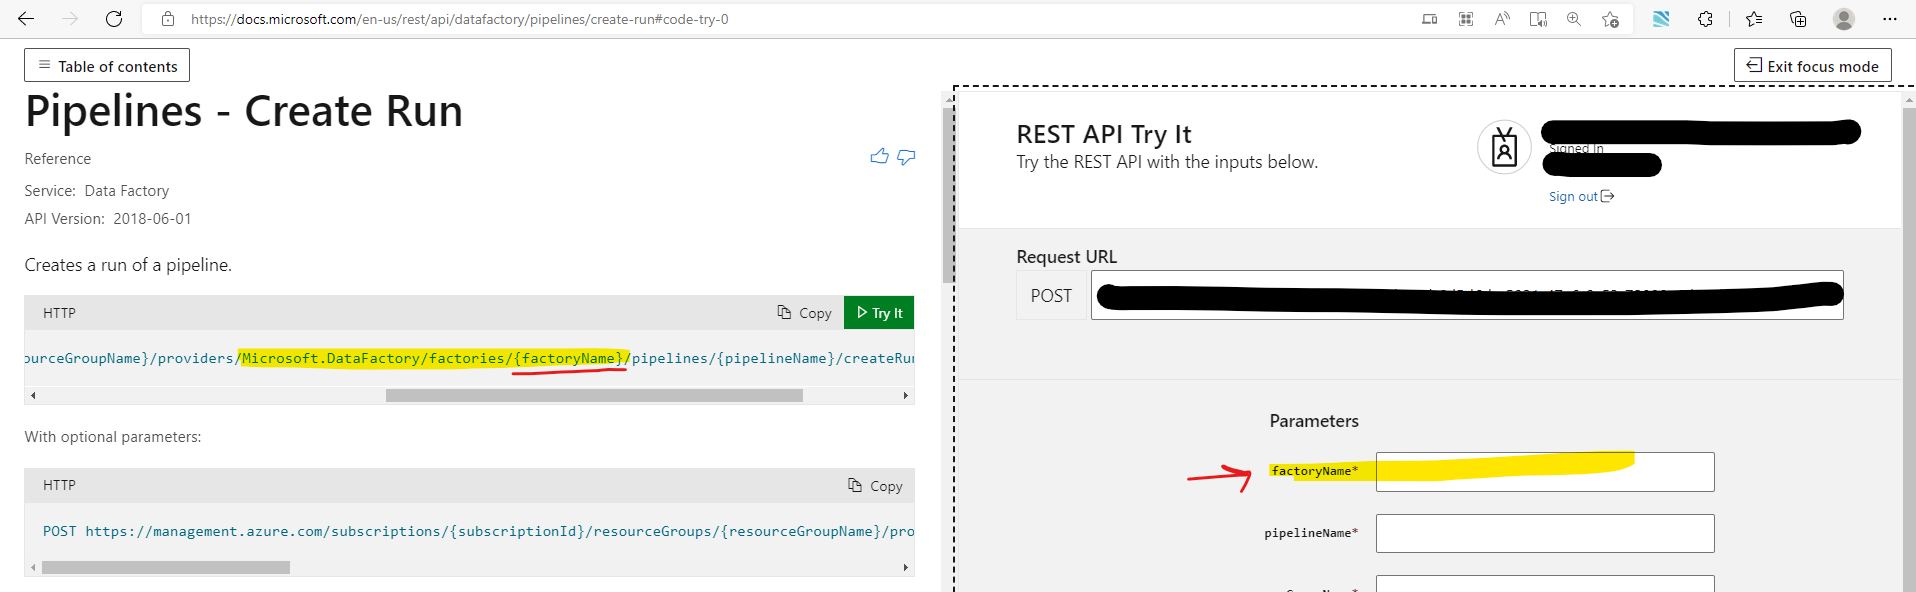
Task: Select the 'Pipelines - Create Run' heading
Action: pyautogui.click(x=244, y=111)
